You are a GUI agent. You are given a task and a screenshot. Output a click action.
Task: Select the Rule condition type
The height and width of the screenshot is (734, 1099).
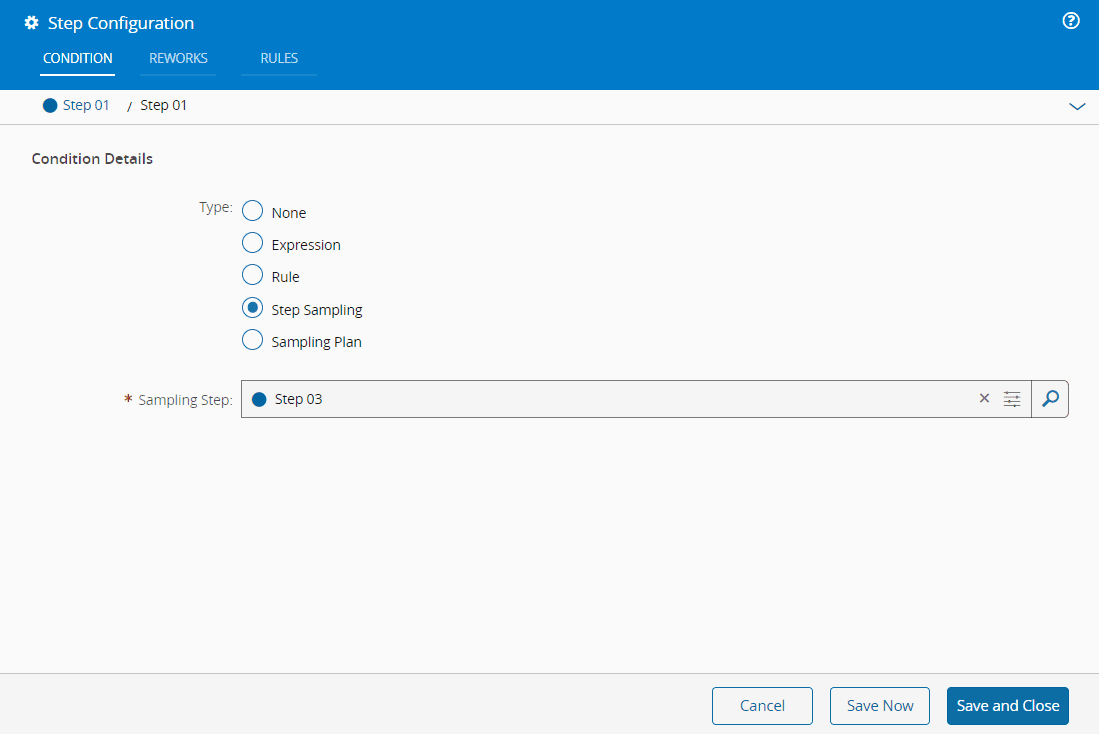(x=253, y=275)
